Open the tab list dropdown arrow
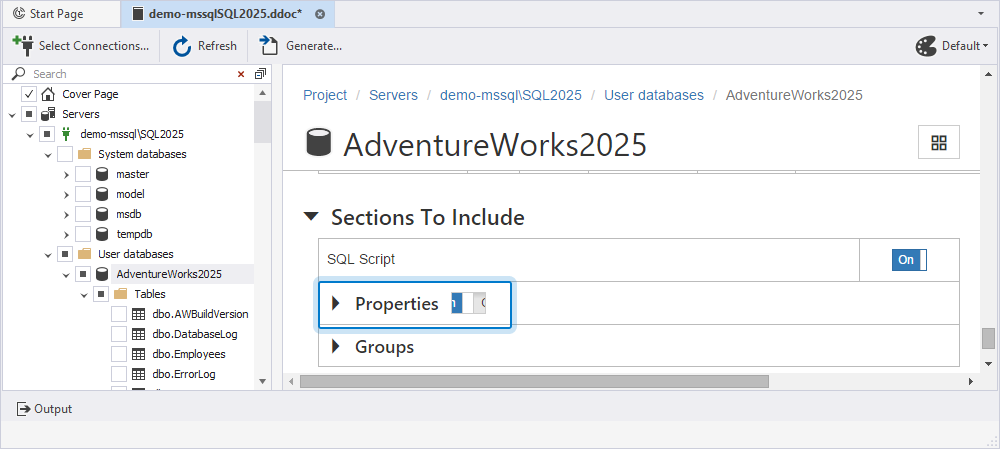 click(x=980, y=13)
